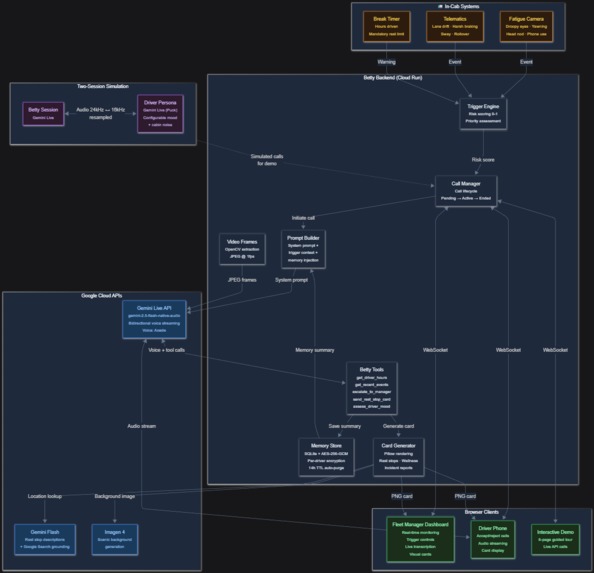Select the Betty Tools node

point(372,388)
